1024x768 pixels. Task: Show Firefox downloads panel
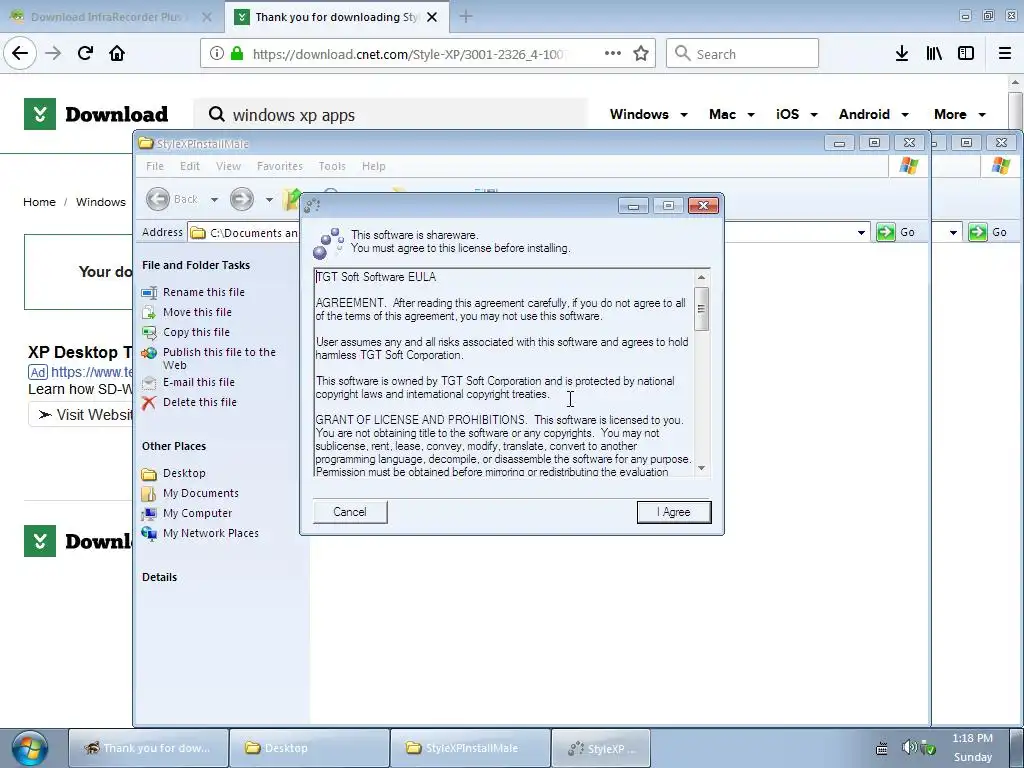tap(902, 54)
